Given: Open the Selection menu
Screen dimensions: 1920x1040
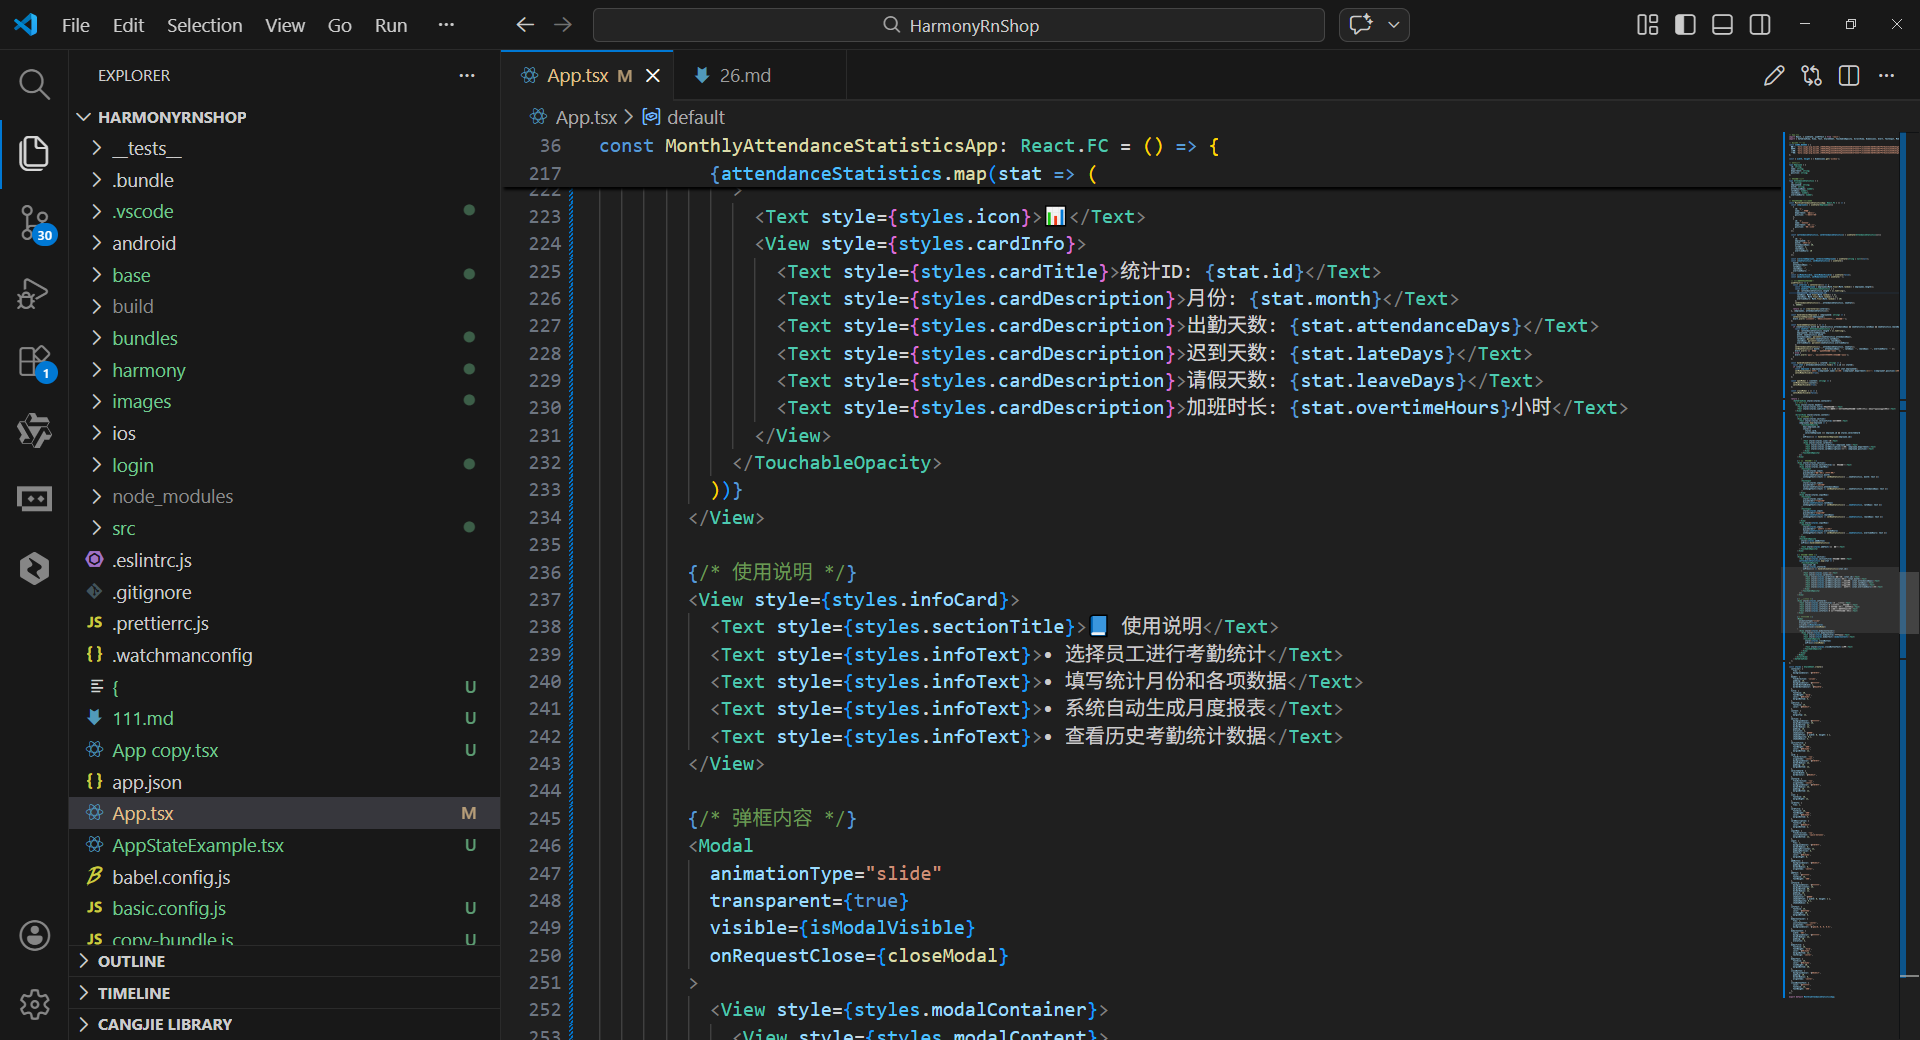Looking at the screenshot, I should [204, 25].
